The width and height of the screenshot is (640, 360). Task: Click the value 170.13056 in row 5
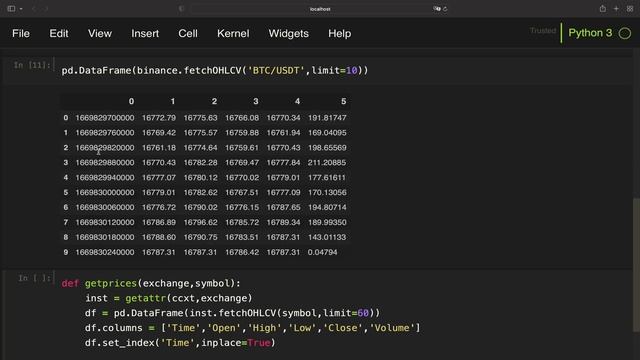pyautogui.click(x=327, y=192)
